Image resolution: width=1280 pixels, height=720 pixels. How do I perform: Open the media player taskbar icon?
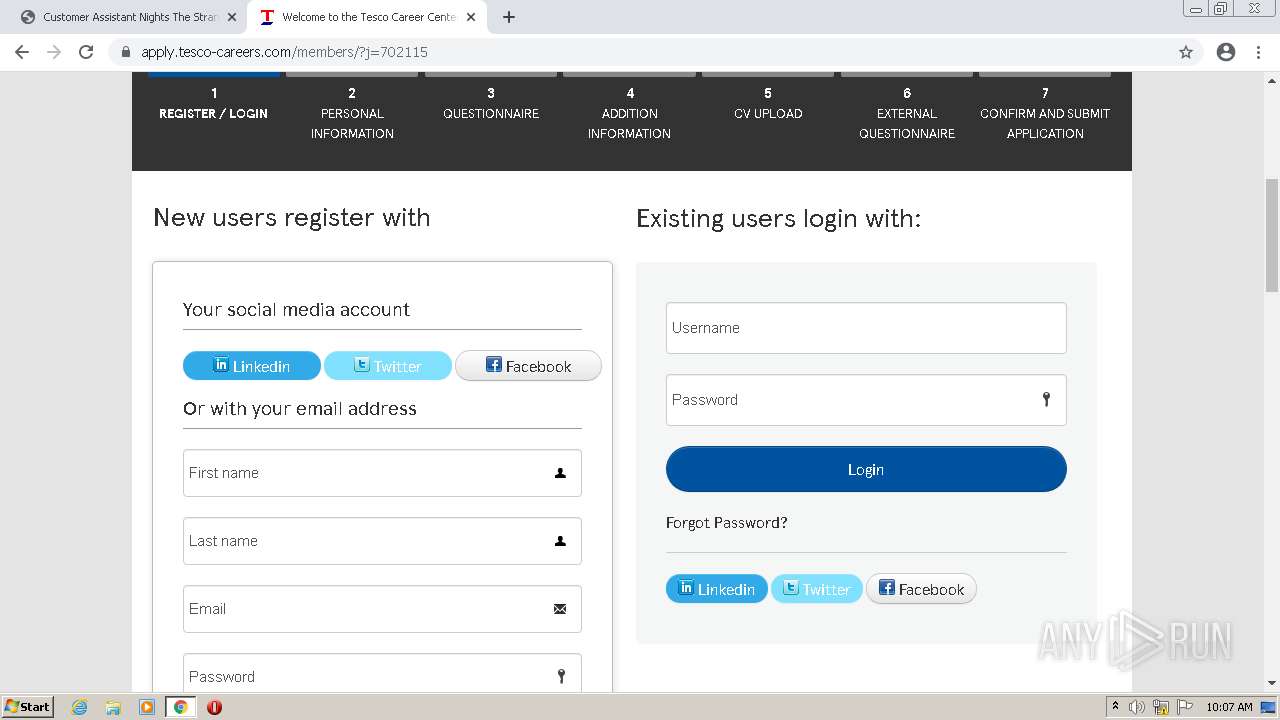pyautogui.click(x=147, y=707)
